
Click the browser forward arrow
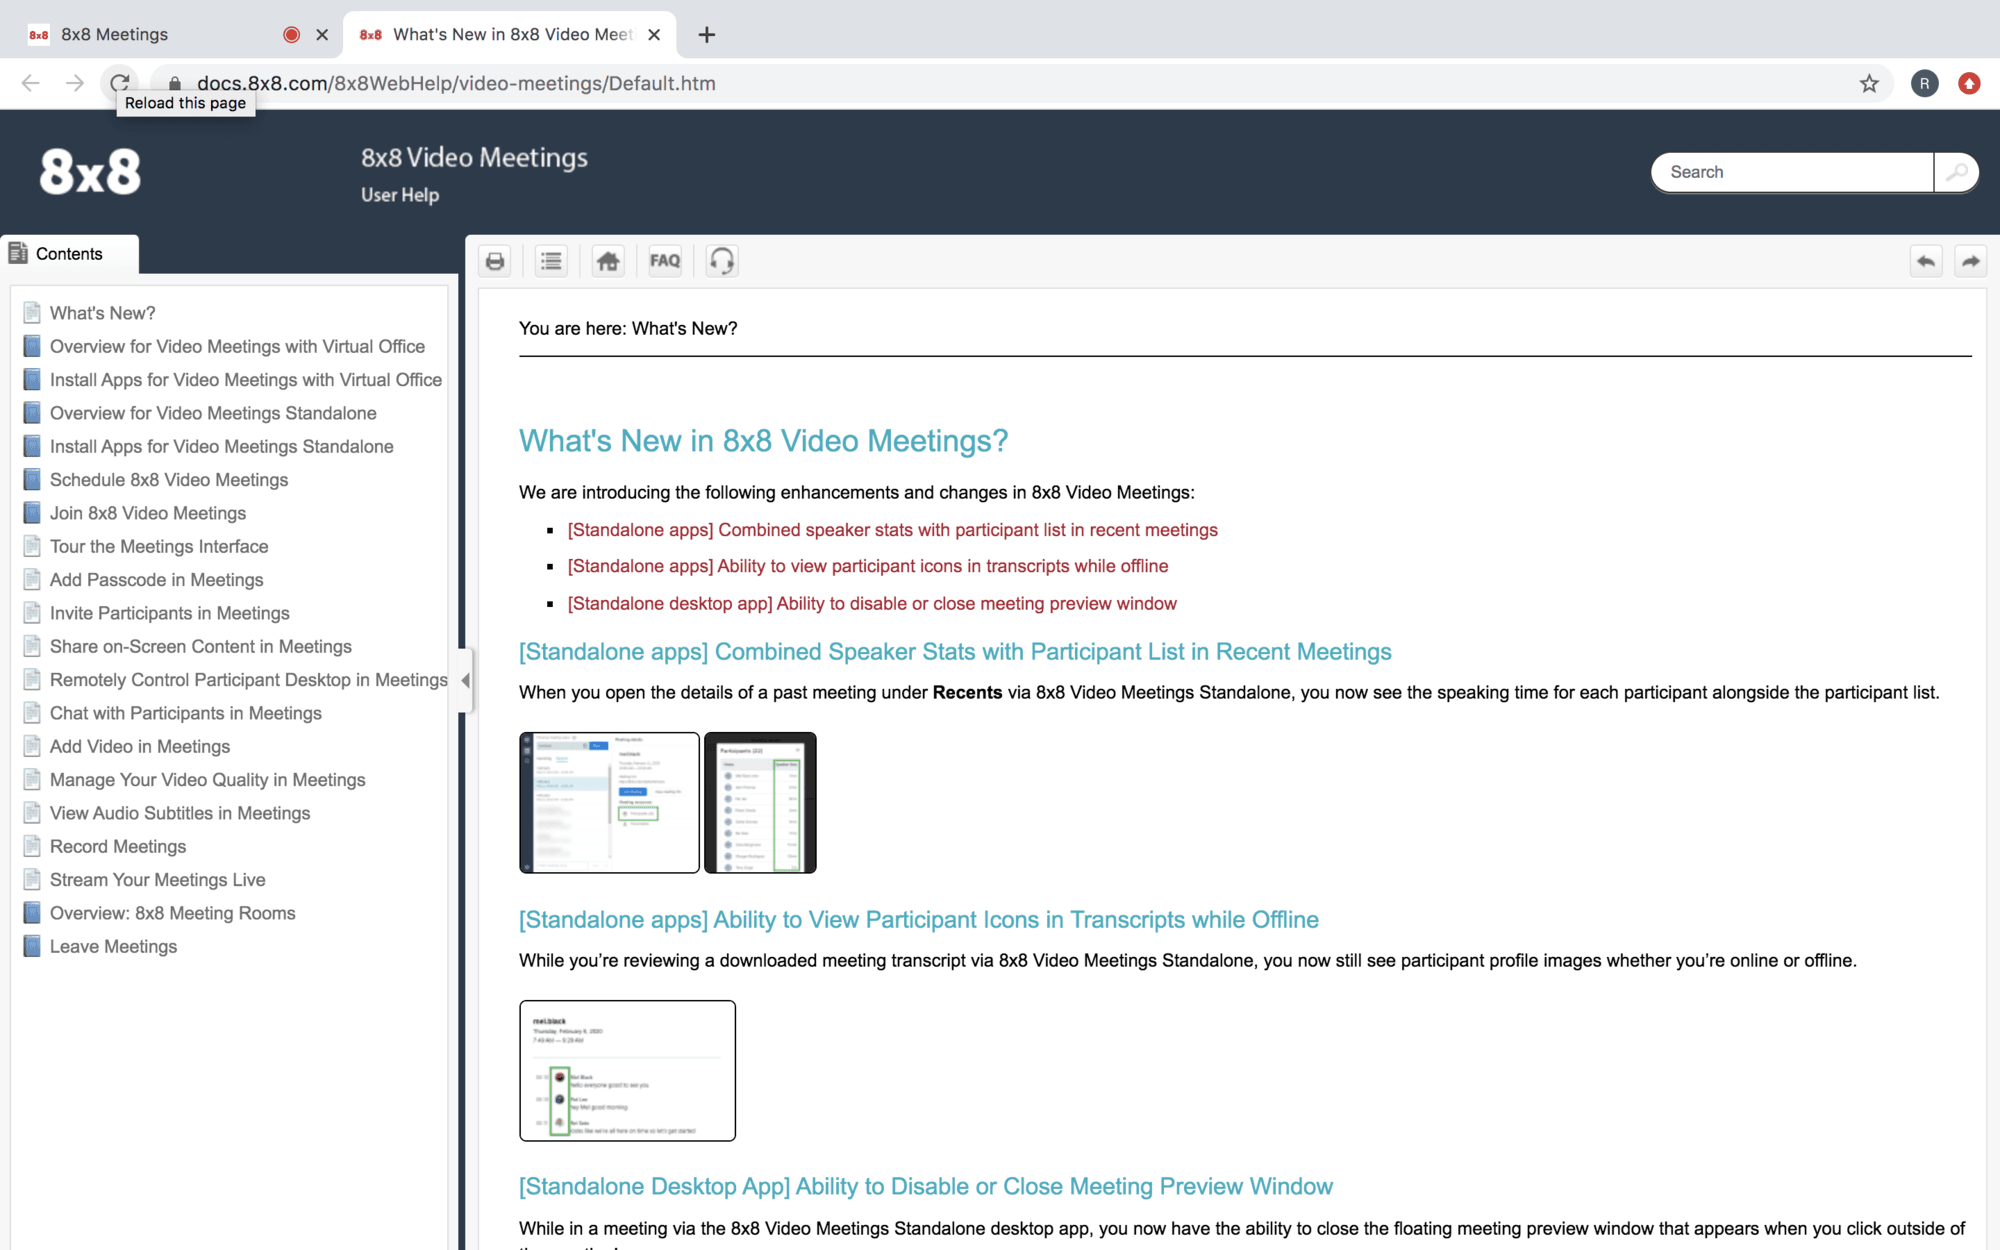pyautogui.click(x=75, y=83)
